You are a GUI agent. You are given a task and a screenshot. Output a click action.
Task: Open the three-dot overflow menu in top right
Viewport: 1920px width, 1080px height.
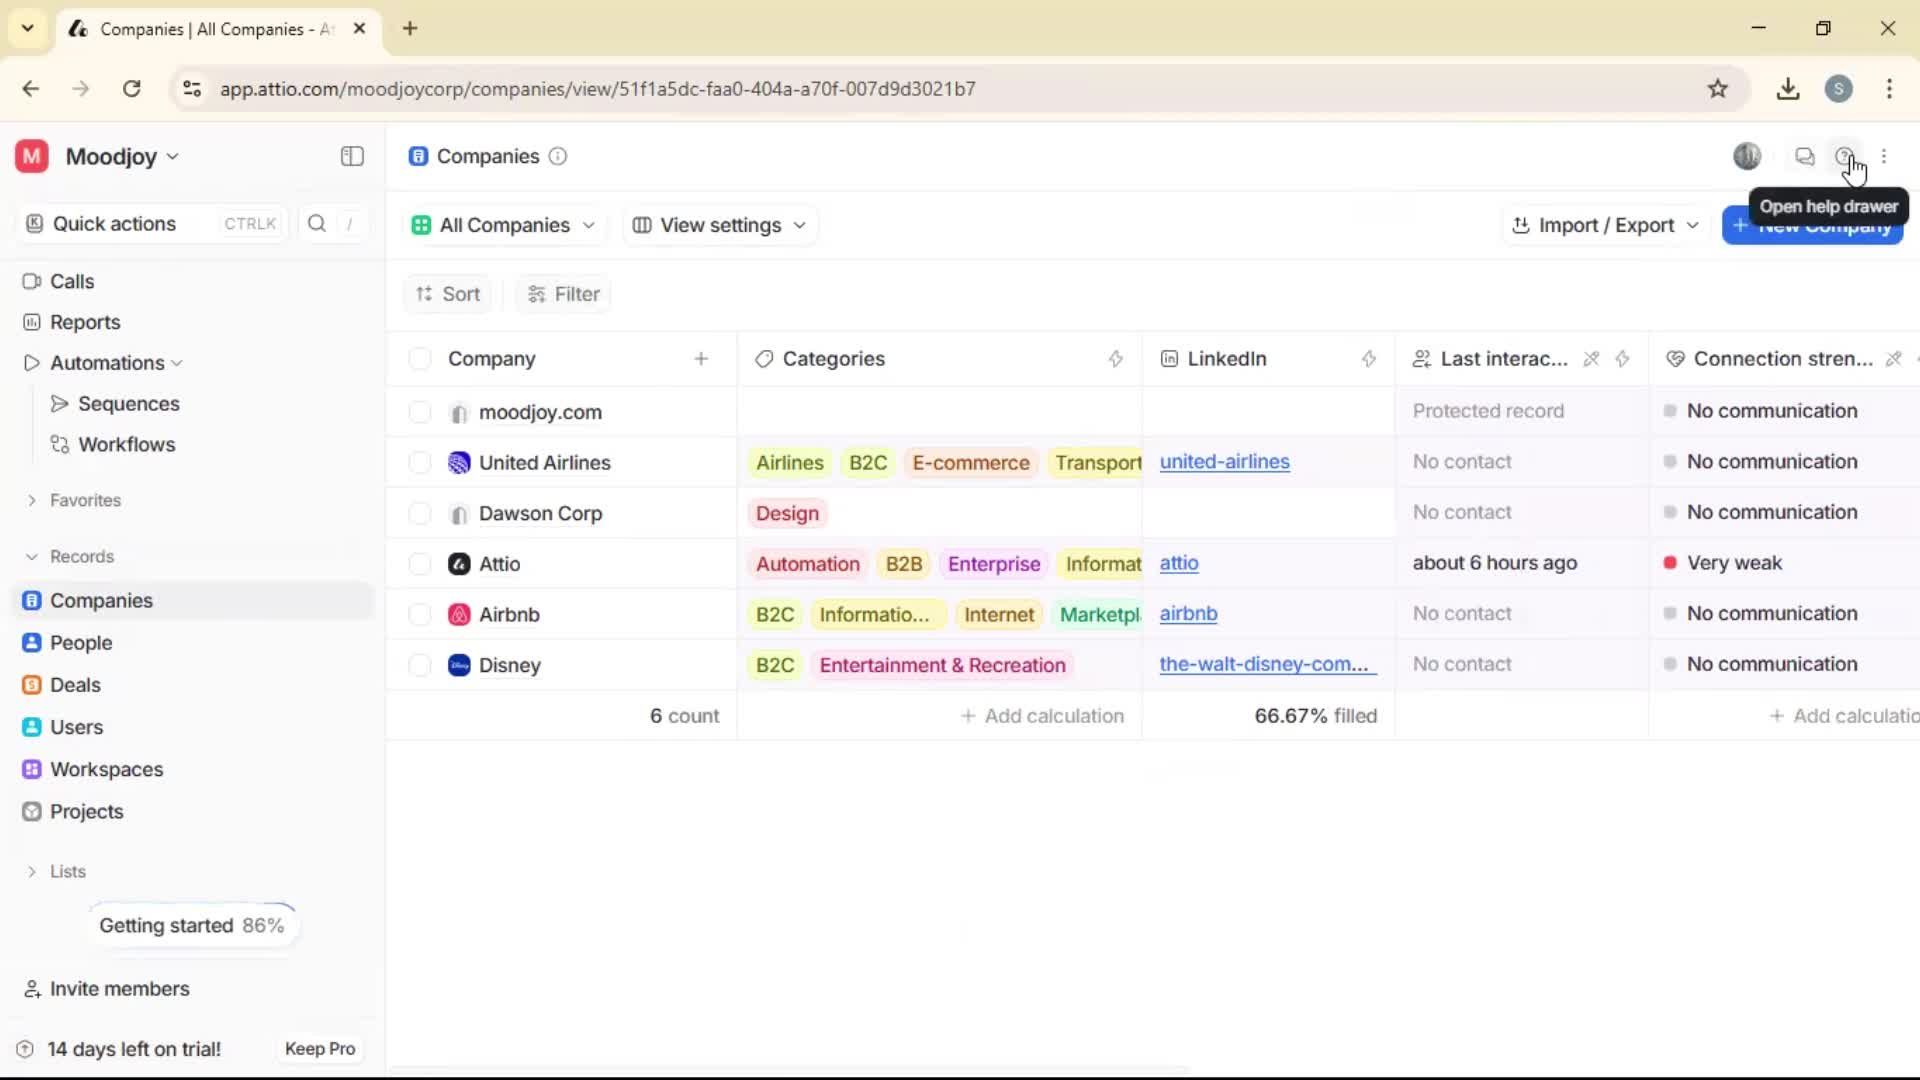tap(1886, 156)
